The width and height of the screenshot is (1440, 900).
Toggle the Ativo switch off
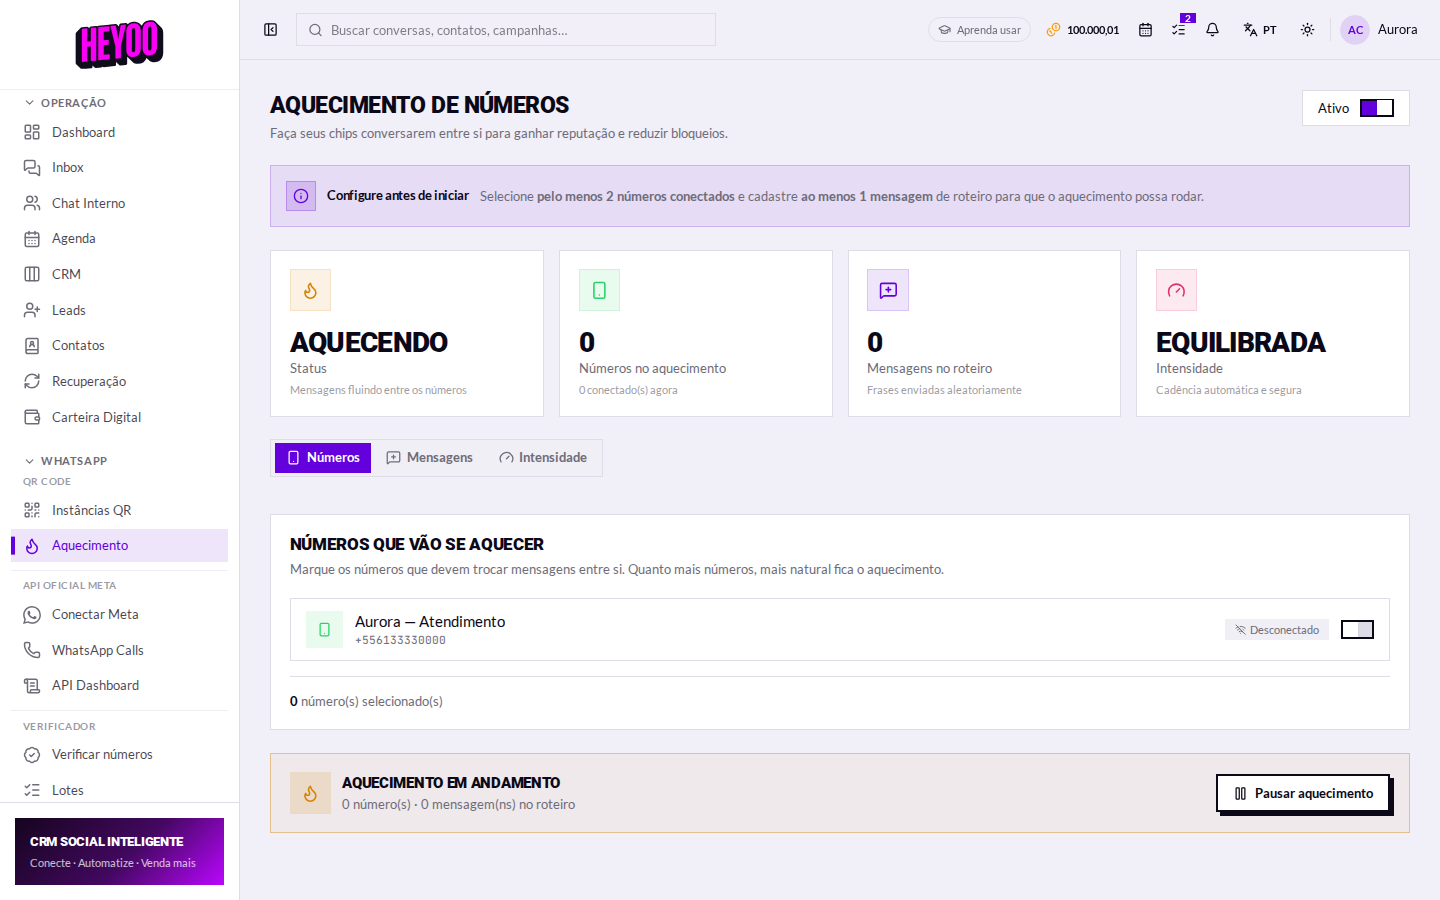coord(1376,108)
